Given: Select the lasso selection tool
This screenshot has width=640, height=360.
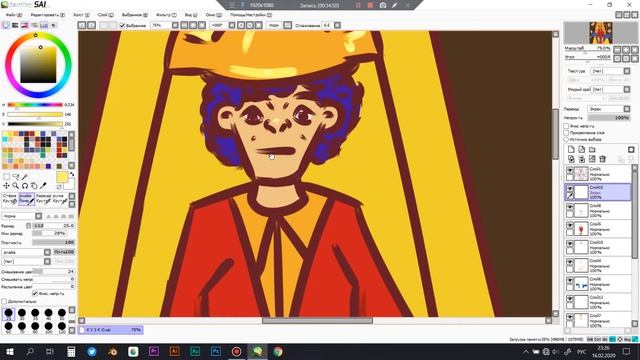Looking at the screenshot, I should 16,176.
